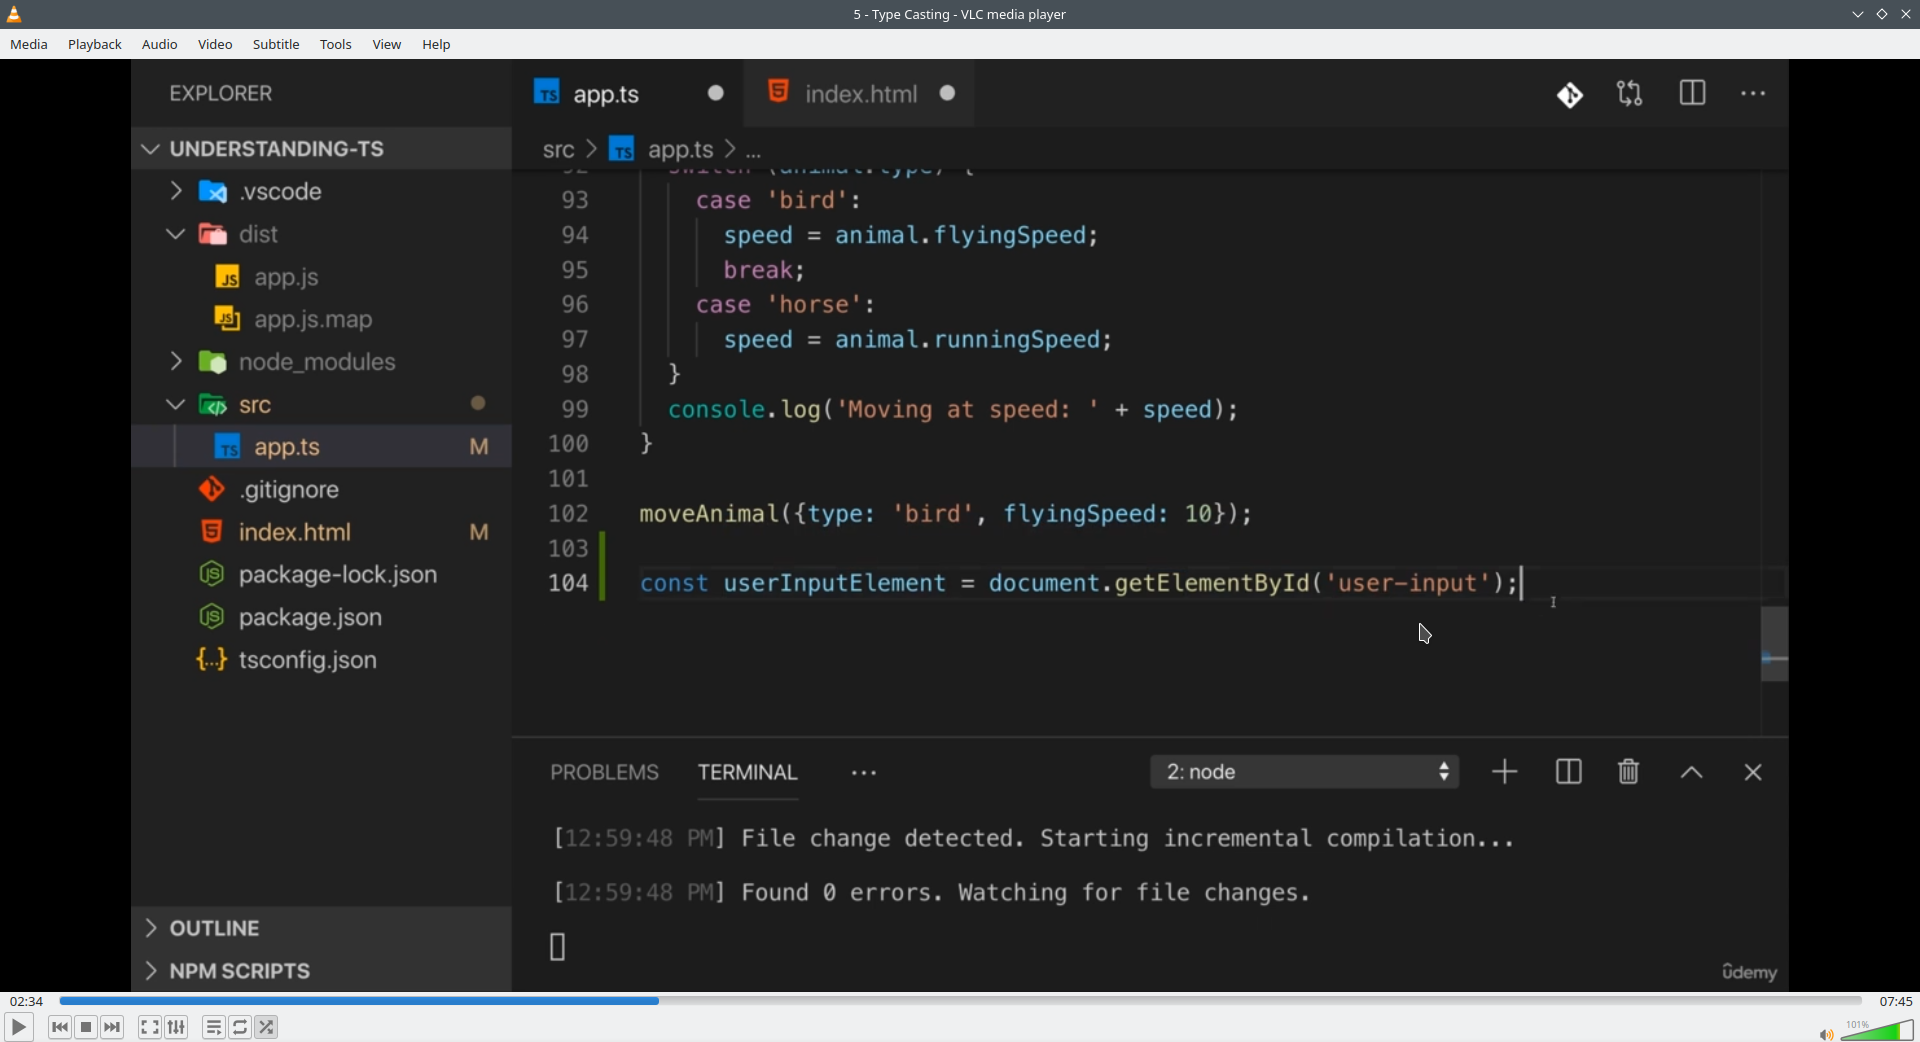Click 'Found 0 errors' terminal output line
The height and width of the screenshot is (1042, 1920).
pyautogui.click(x=930, y=892)
